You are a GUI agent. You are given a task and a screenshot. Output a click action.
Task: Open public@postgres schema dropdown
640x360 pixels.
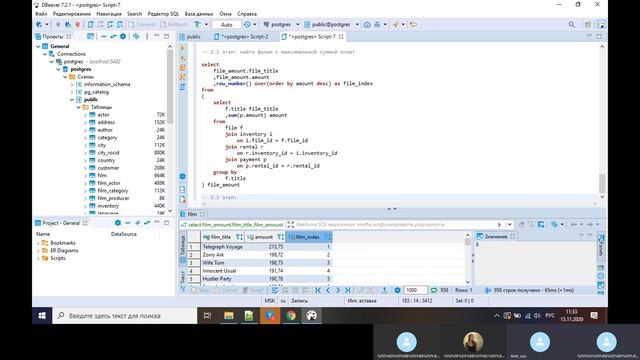[x=357, y=24]
